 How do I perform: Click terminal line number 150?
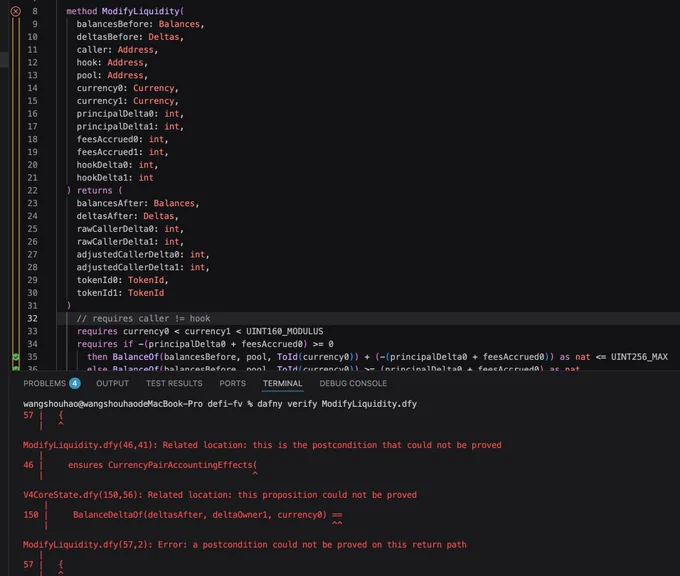[31, 515]
